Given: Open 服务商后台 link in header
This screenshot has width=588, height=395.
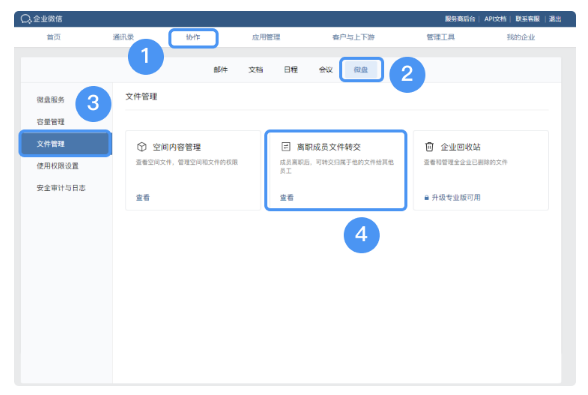Looking at the screenshot, I should coord(460,19).
